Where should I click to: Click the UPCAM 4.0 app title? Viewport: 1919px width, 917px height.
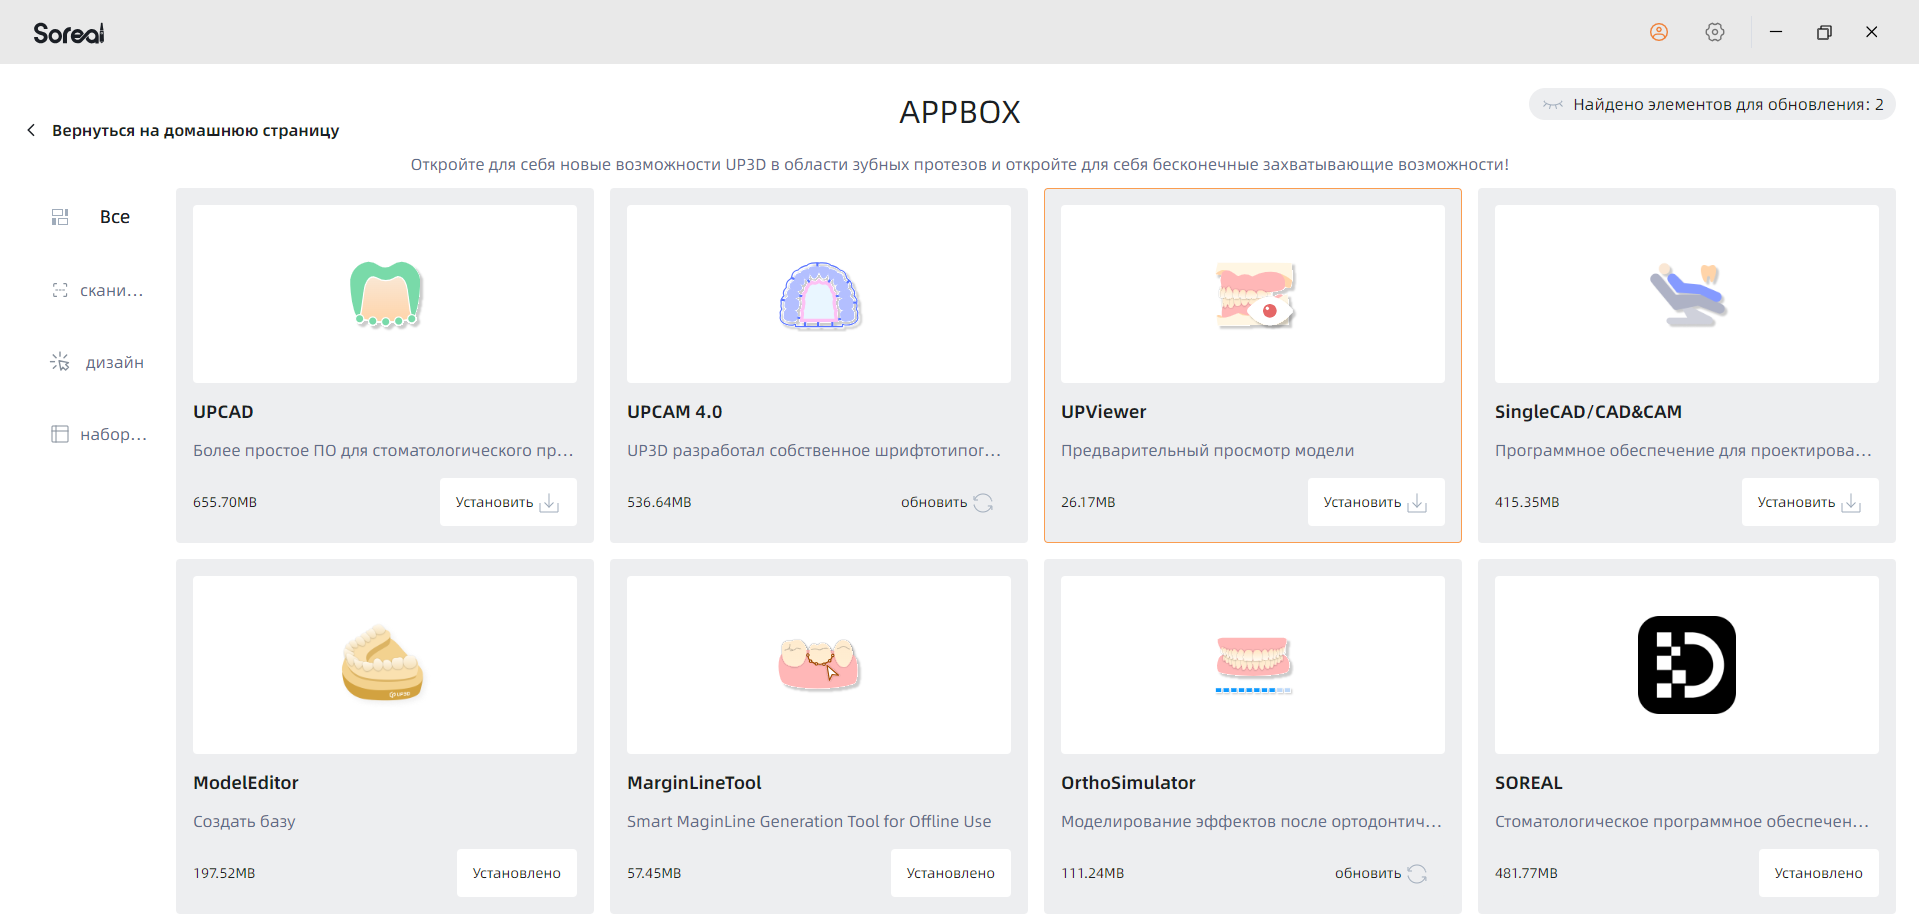[x=674, y=412]
